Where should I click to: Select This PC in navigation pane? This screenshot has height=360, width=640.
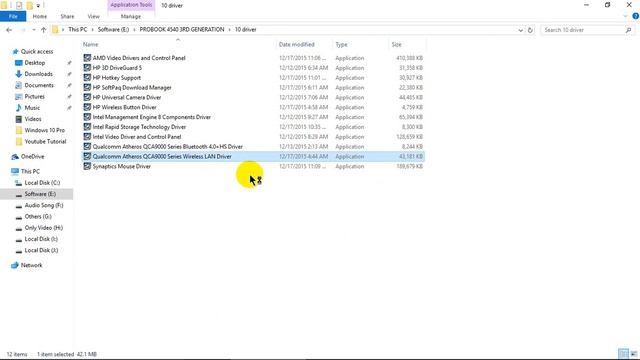30,171
